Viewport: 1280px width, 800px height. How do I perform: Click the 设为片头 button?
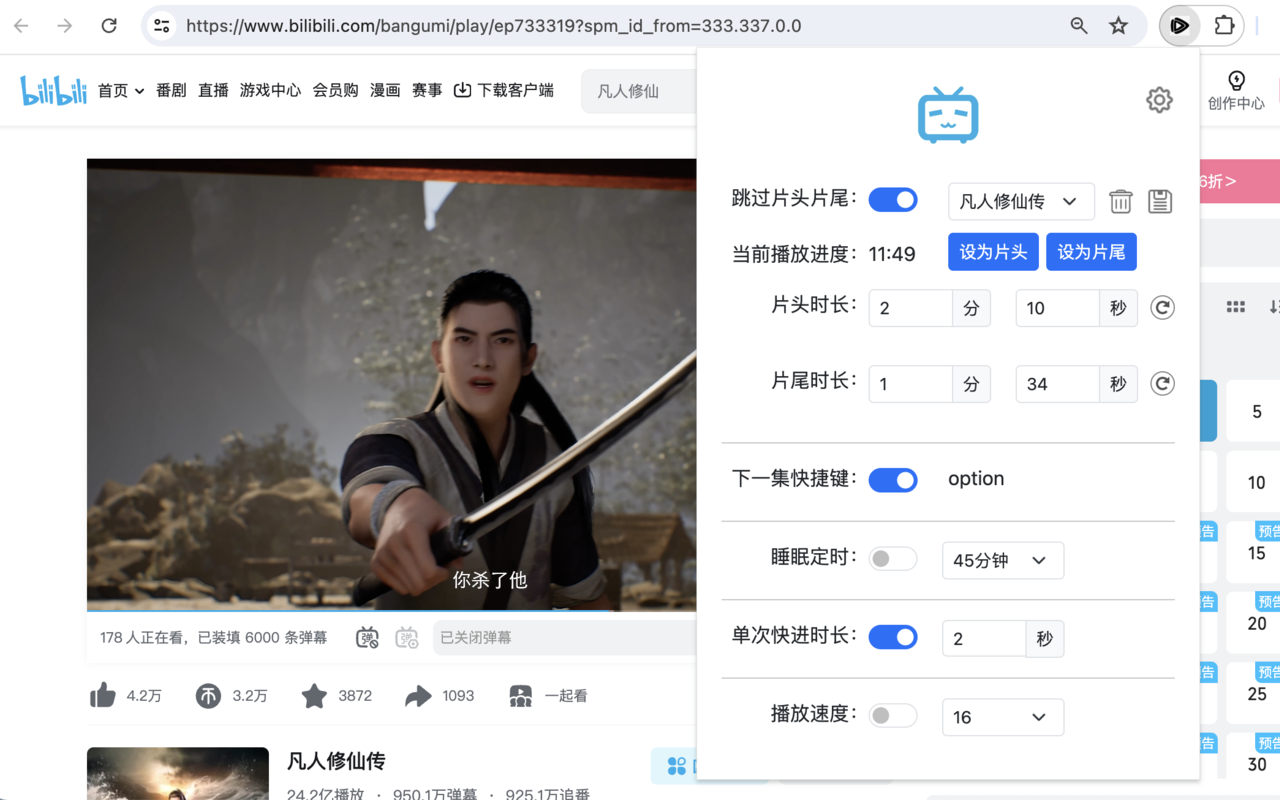[993, 252]
